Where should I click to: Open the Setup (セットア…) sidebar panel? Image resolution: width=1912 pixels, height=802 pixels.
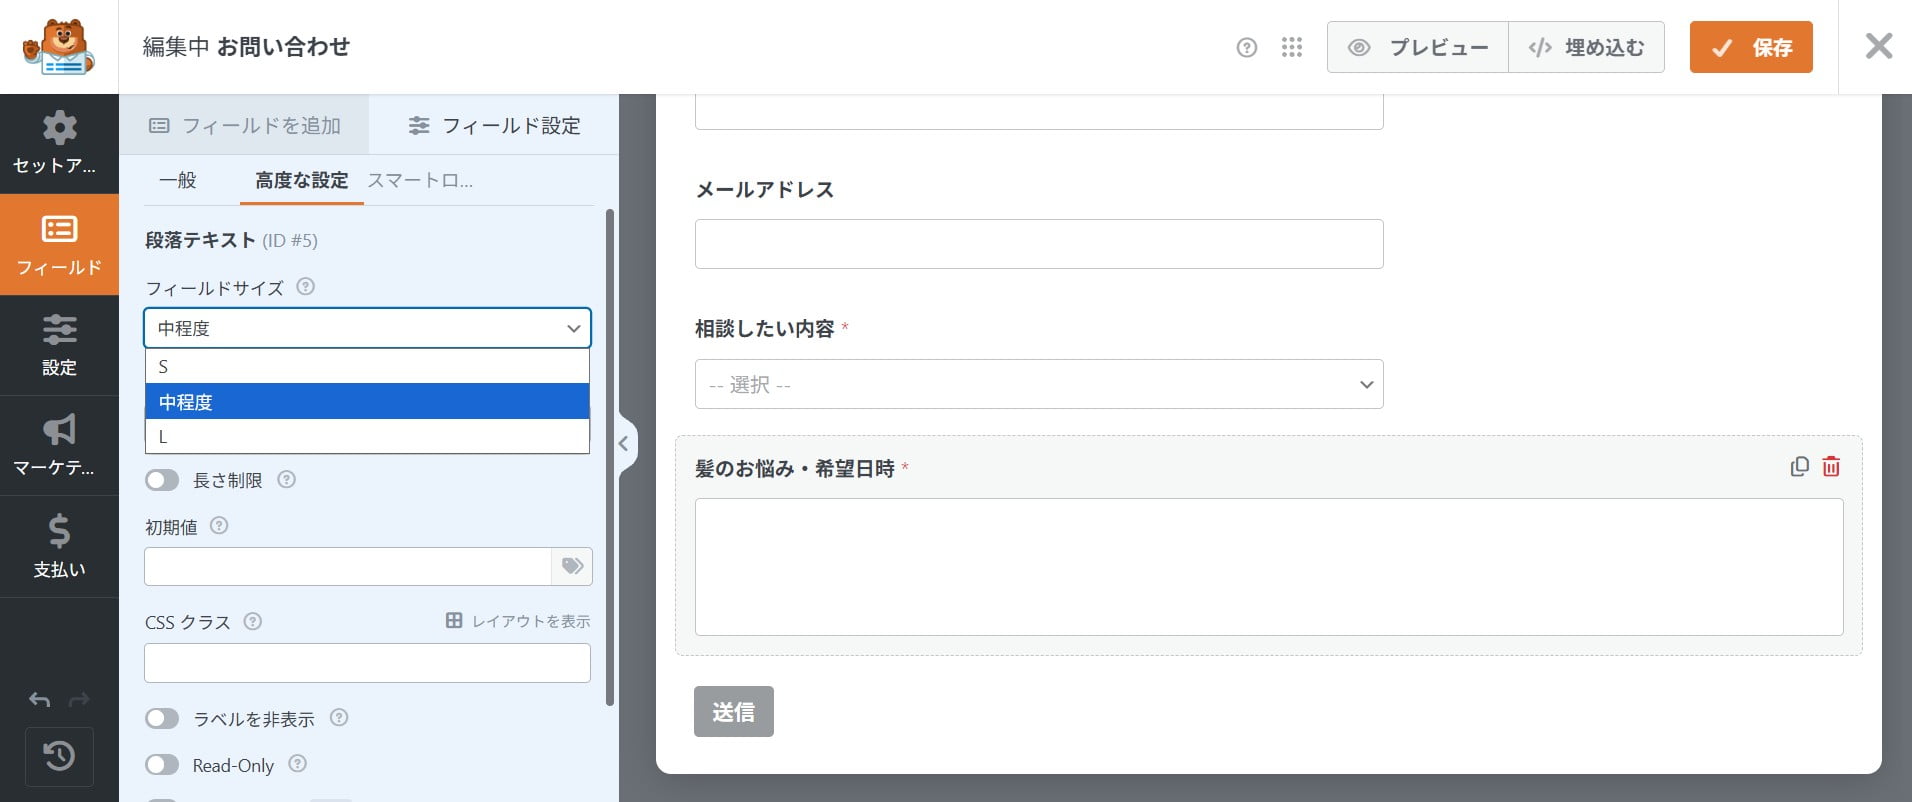[x=59, y=144]
